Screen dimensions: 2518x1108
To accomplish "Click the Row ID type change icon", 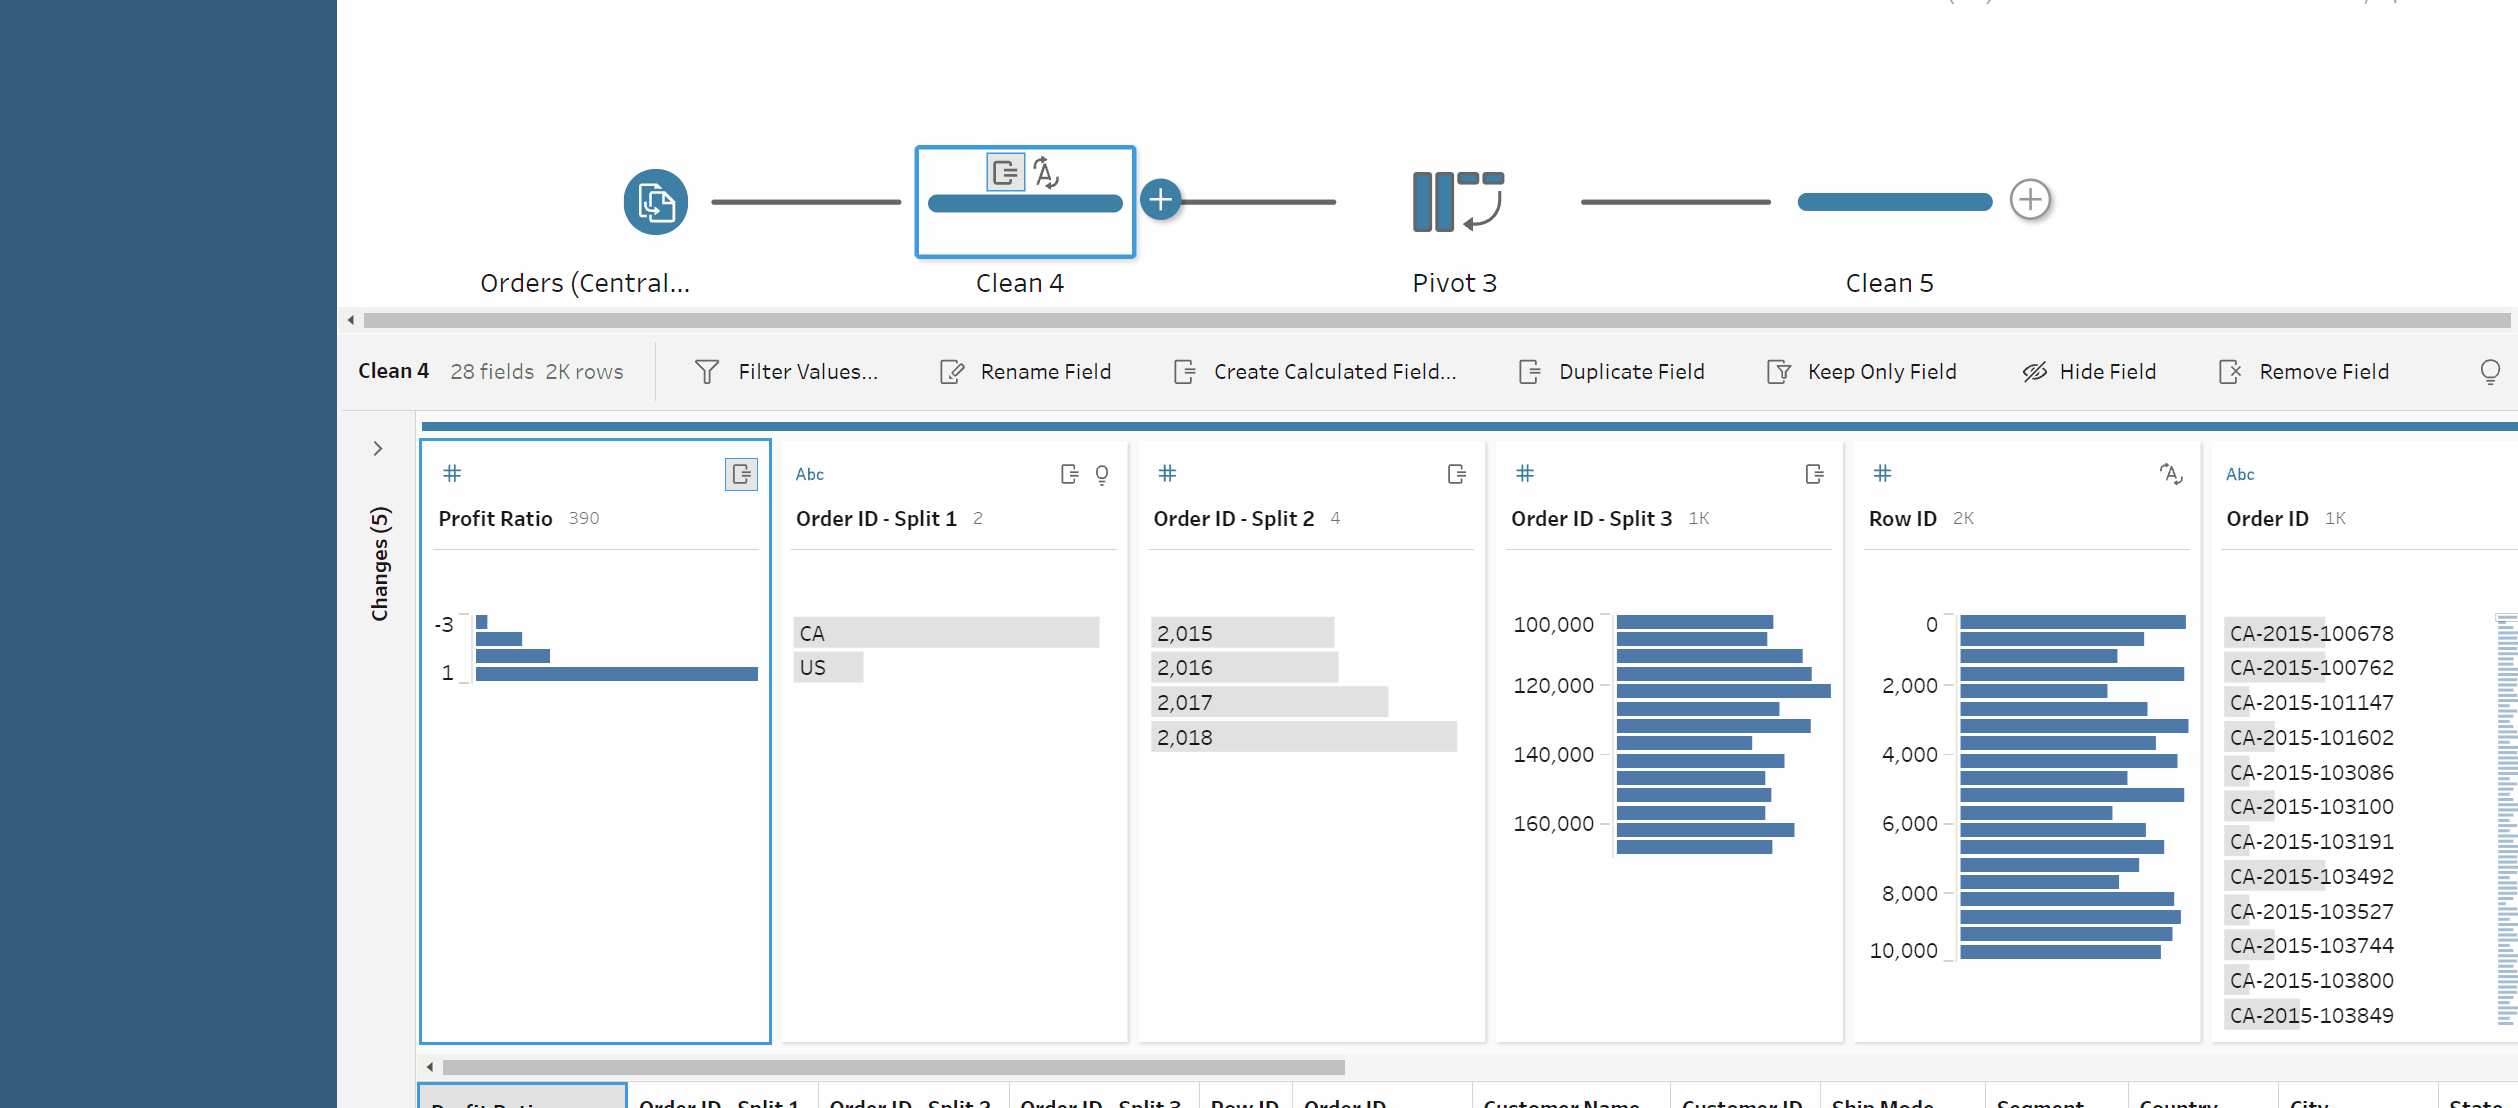I will [x=2170, y=474].
